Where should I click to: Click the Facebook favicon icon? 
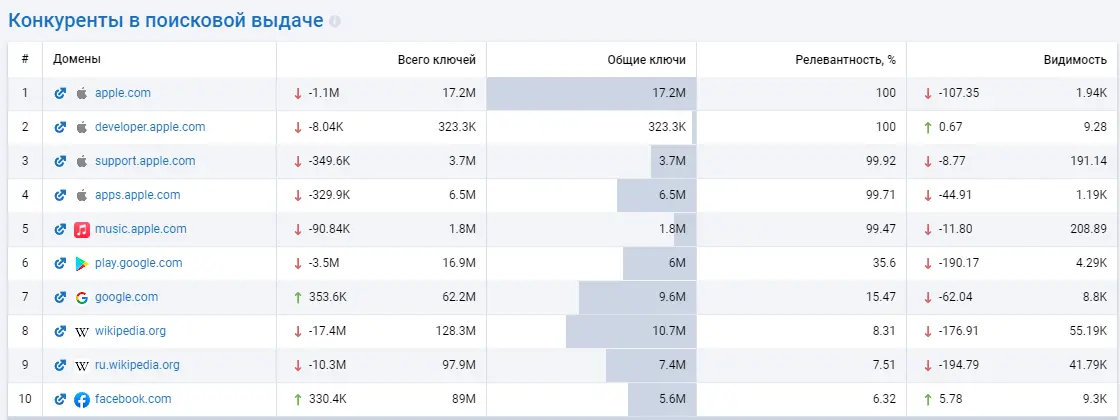pos(82,399)
